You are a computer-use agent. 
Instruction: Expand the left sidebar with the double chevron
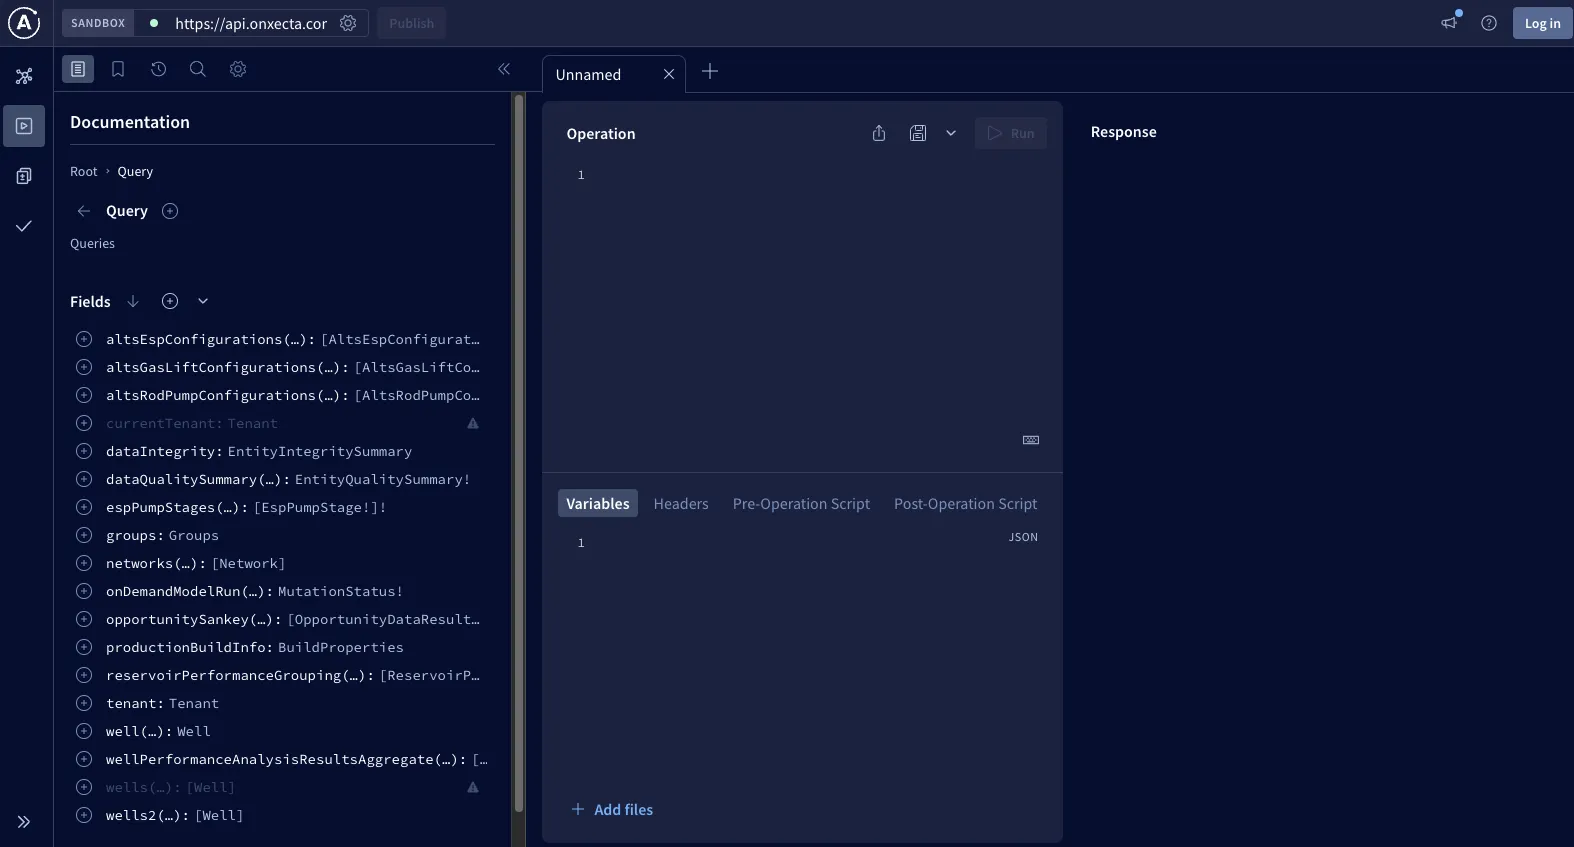(24, 822)
